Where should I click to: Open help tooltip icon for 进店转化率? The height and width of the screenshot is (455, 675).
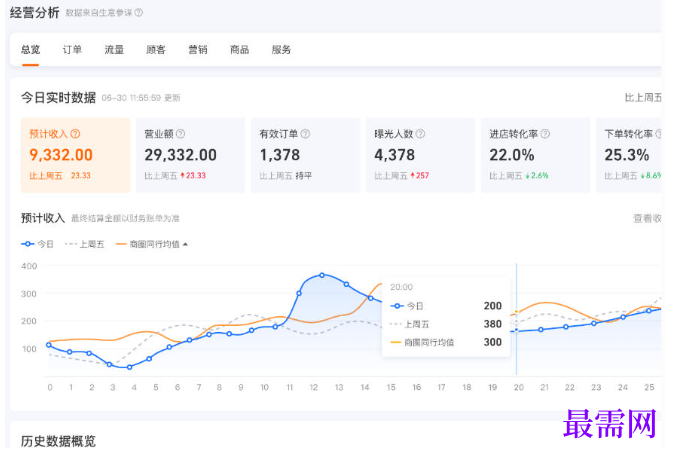pyautogui.click(x=545, y=134)
